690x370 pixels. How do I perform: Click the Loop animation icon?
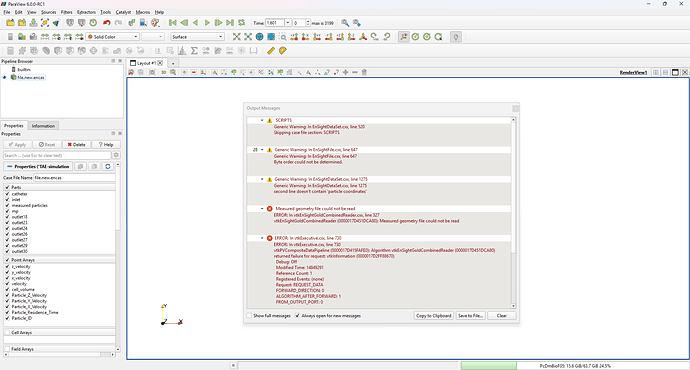click(242, 23)
